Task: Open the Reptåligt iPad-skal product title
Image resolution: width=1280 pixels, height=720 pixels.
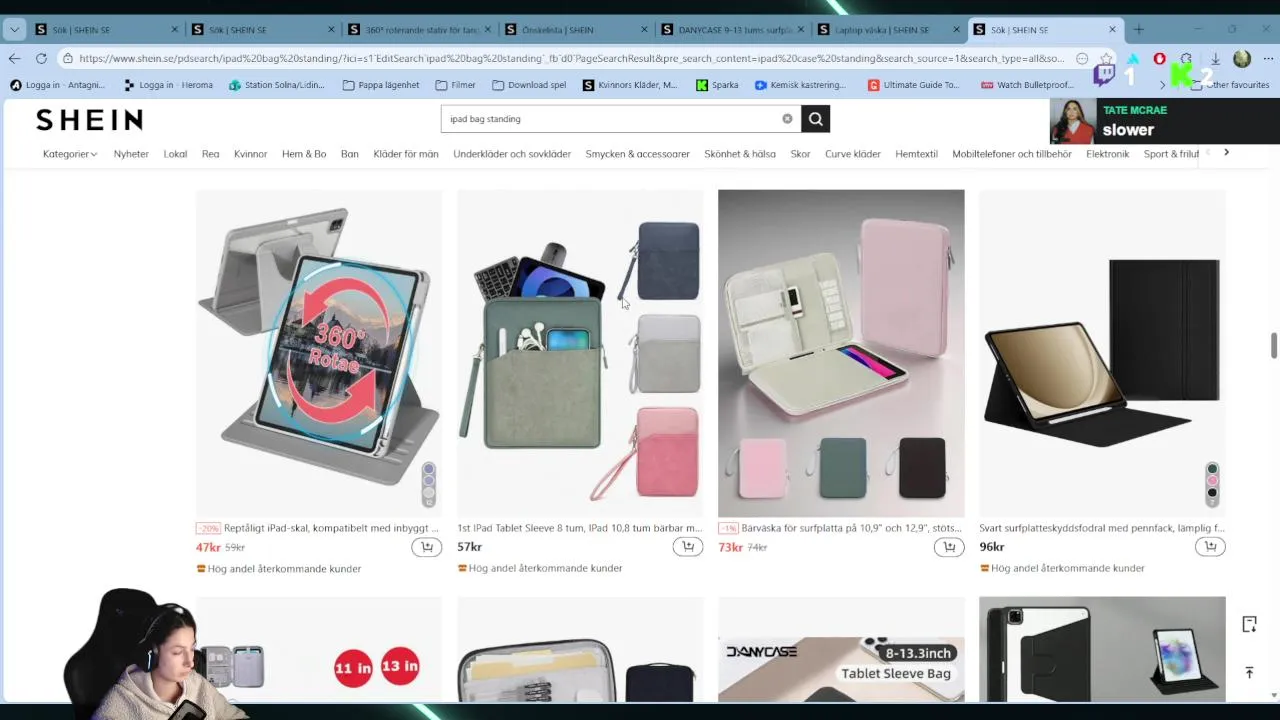Action: point(331,528)
